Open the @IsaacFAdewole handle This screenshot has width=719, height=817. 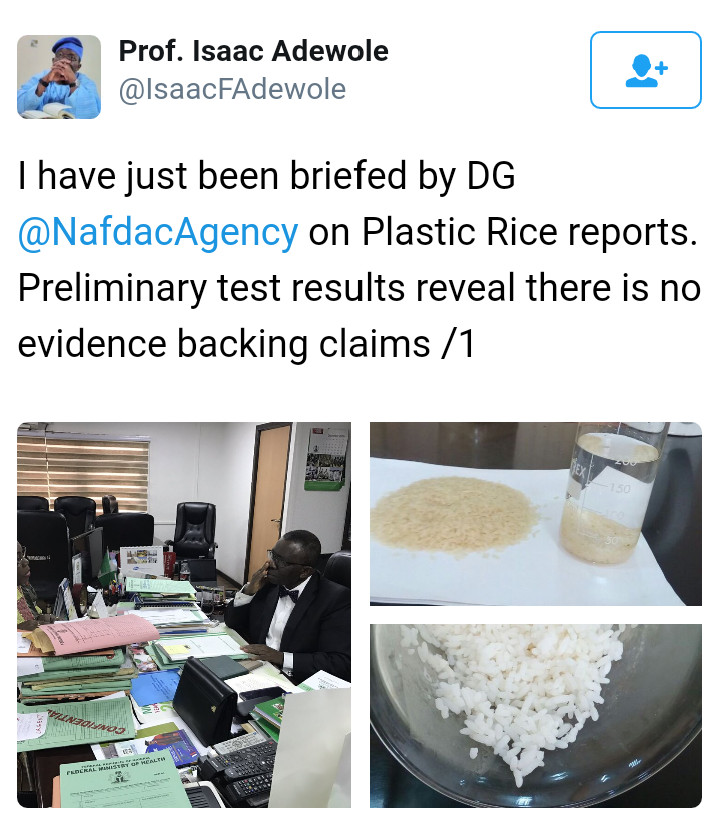click(x=232, y=89)
